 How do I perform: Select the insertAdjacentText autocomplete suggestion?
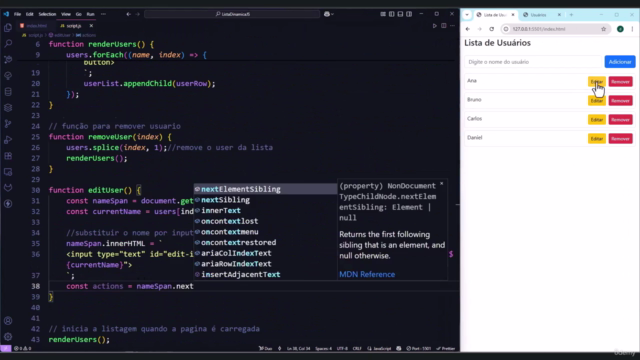265,275
